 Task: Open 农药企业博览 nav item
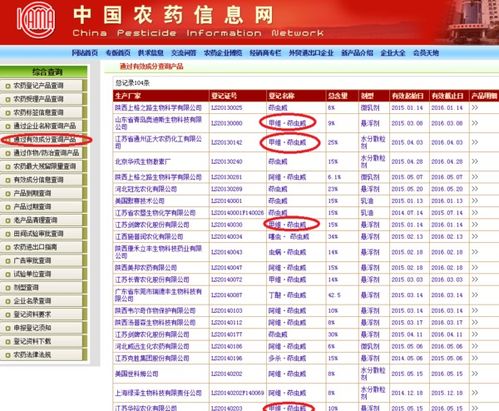pyautogui.click(x=223, y=53)
